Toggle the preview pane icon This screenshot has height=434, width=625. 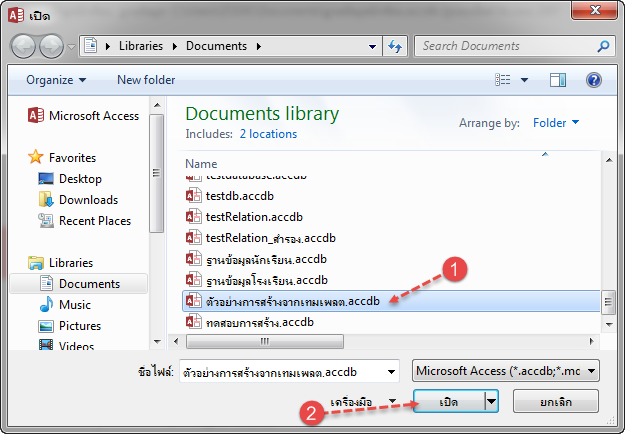pyautogui.click(x=558, y=80)
